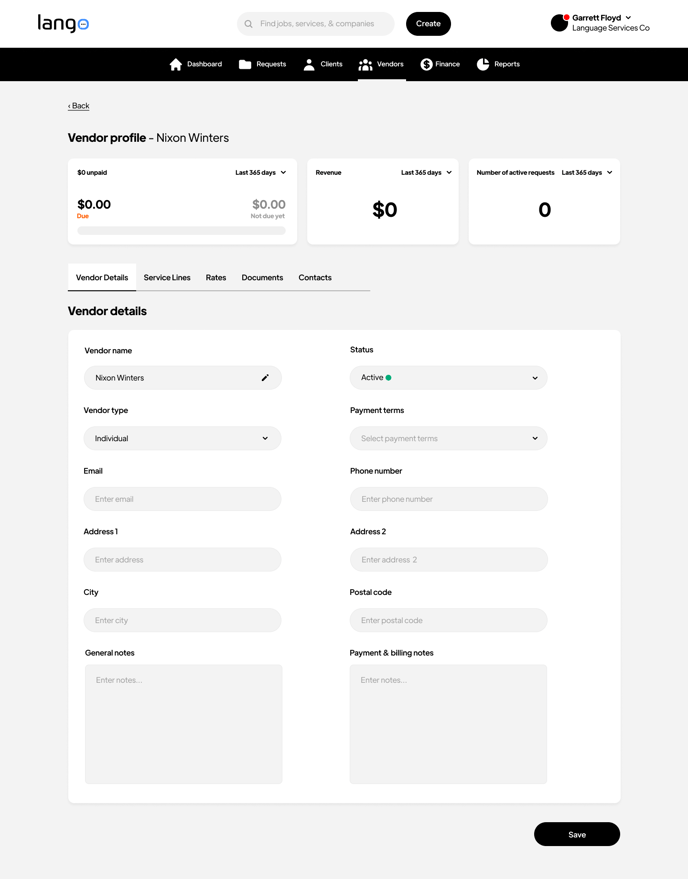The height and width of the screenshot is (879, 688).
Task: Click the pencil to edit Vendor name
Action: coord(265,378)
